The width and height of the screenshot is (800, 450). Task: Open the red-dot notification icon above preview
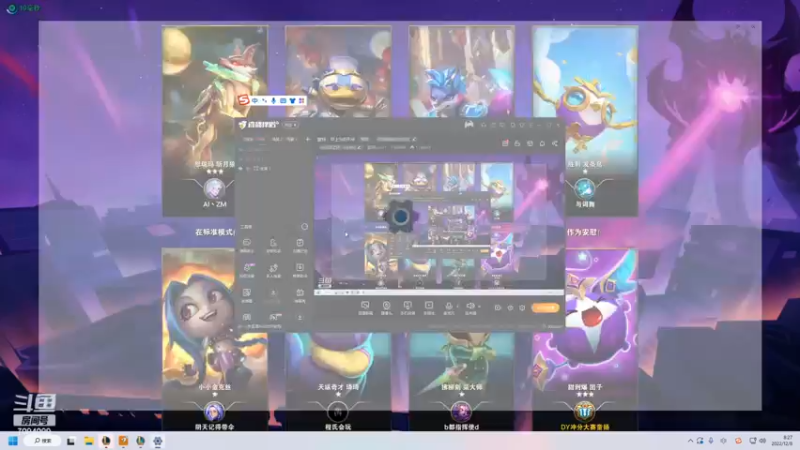tap(505, 143)
